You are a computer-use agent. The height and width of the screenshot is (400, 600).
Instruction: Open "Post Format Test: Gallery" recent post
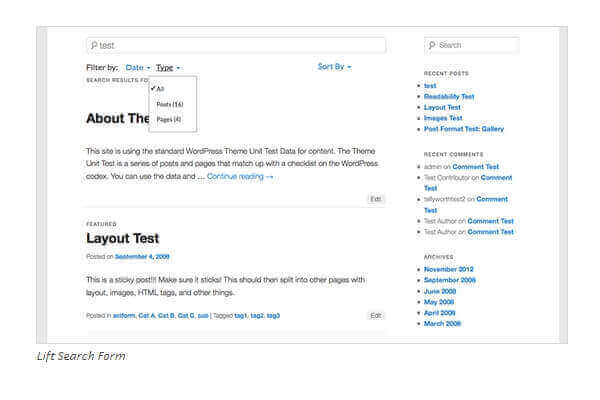(464, 129)
